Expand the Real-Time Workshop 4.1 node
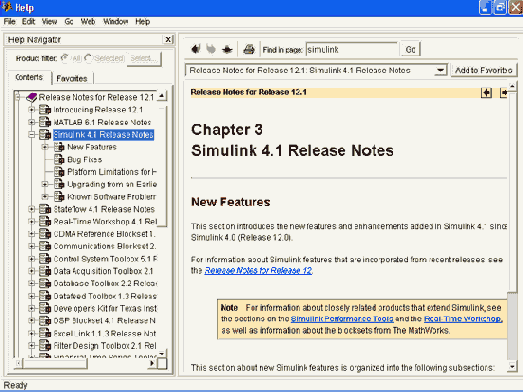The height and width of the screenshot is (392, 523). coord(31,222)
